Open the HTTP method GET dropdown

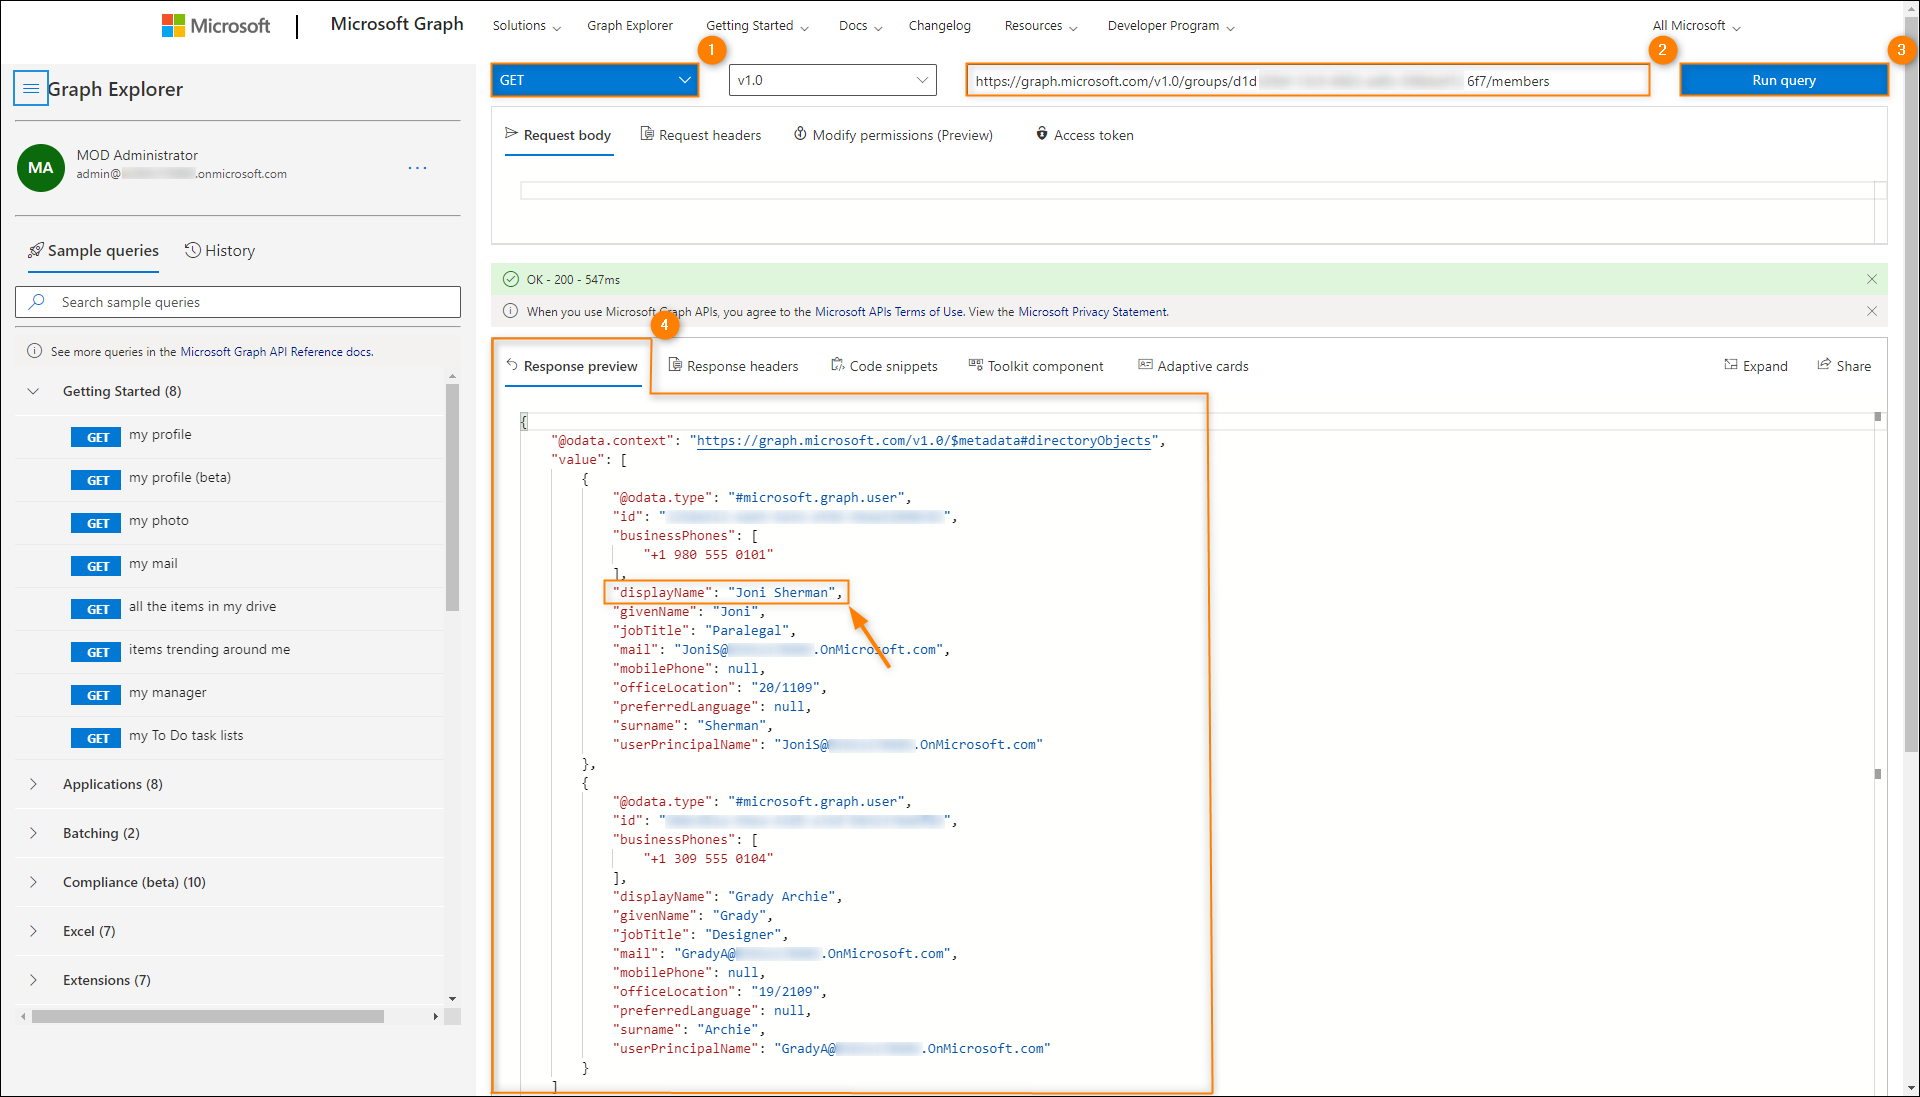(595, 80)
